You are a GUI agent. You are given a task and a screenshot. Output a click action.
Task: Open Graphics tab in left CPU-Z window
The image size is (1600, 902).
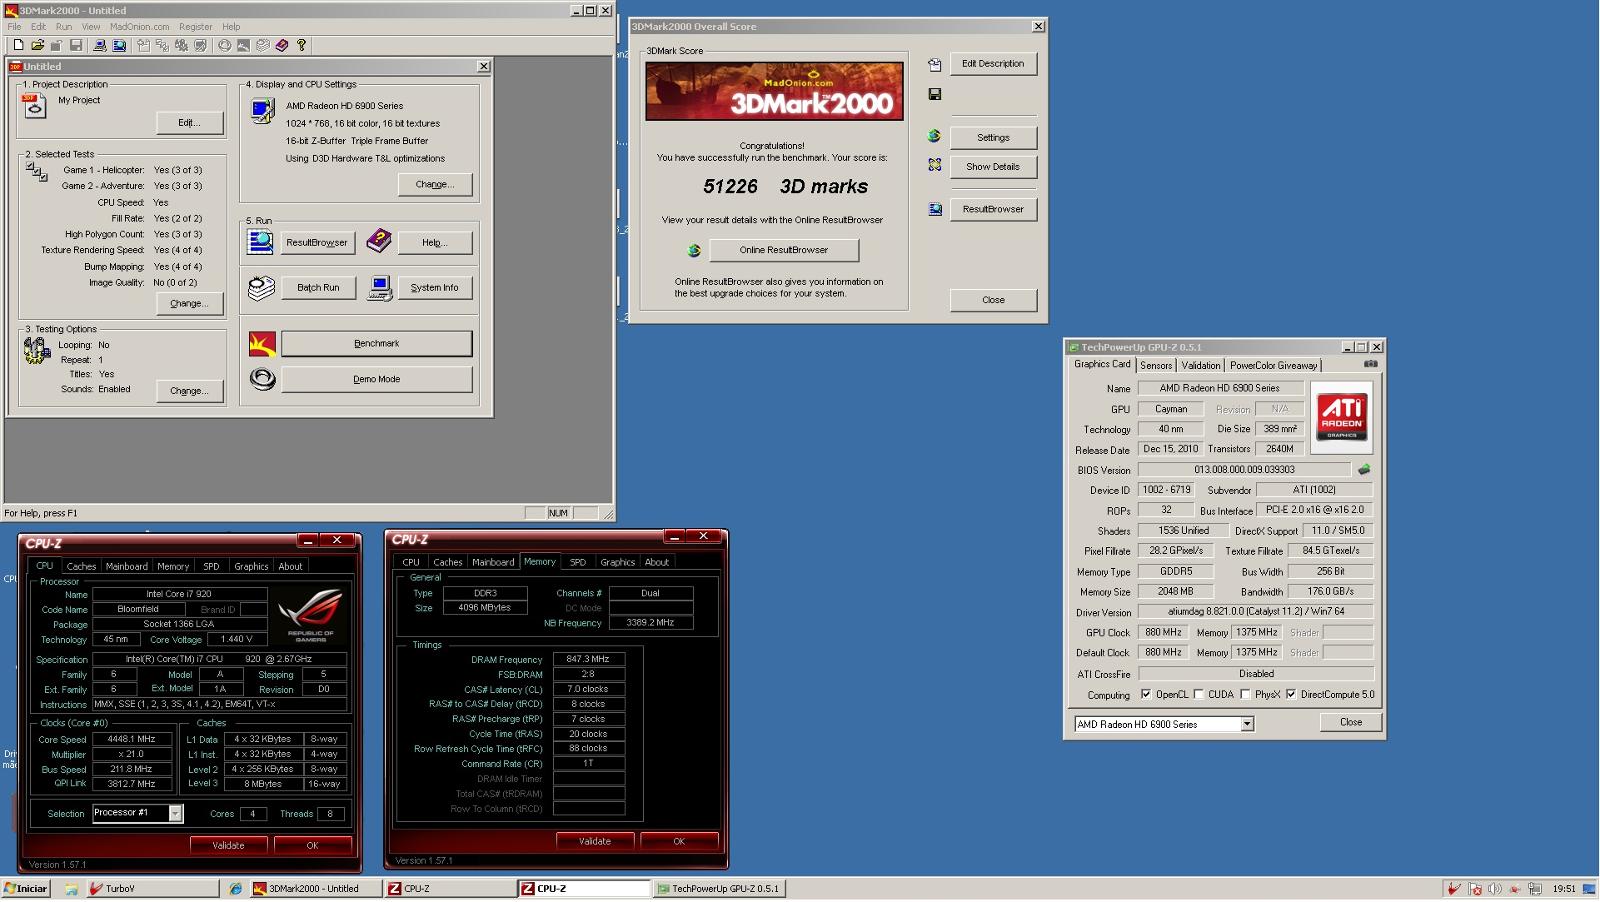pos(251,566)
